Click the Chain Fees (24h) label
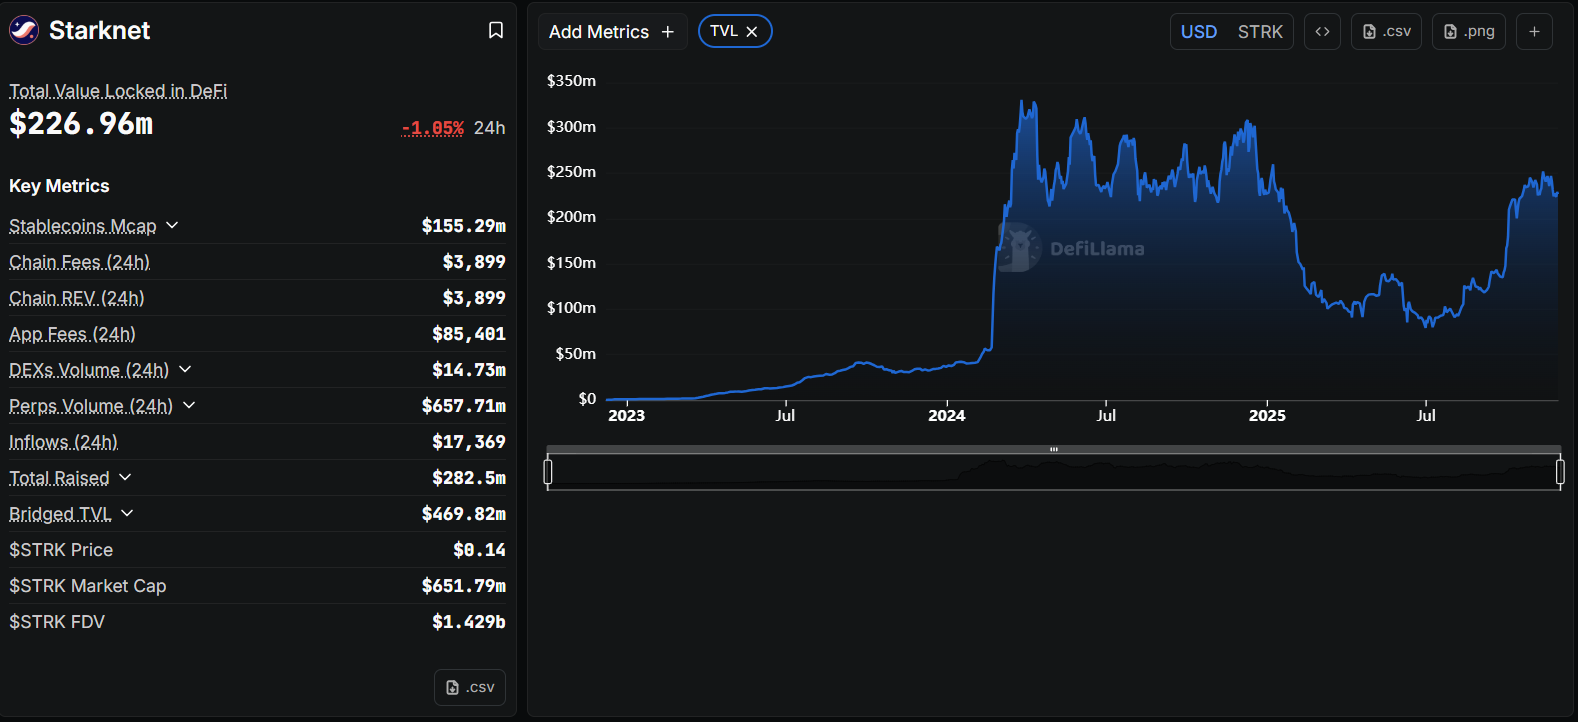The height and width of the screenshot is (722, 1578). point(79,262)
